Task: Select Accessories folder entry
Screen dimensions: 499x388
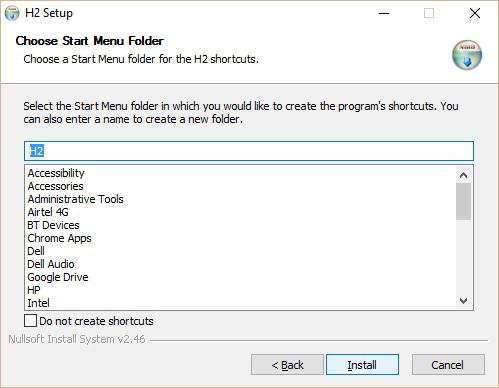Action: [55, 186]
